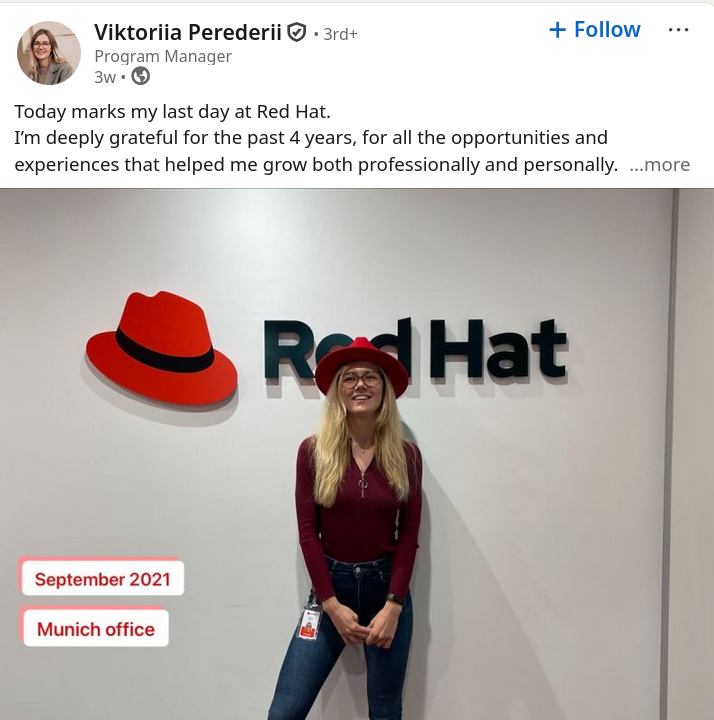This screenshot has width=714, height=720.
Task: Click the "Munich office" label on photo
Action: click(x=96, y=629)
